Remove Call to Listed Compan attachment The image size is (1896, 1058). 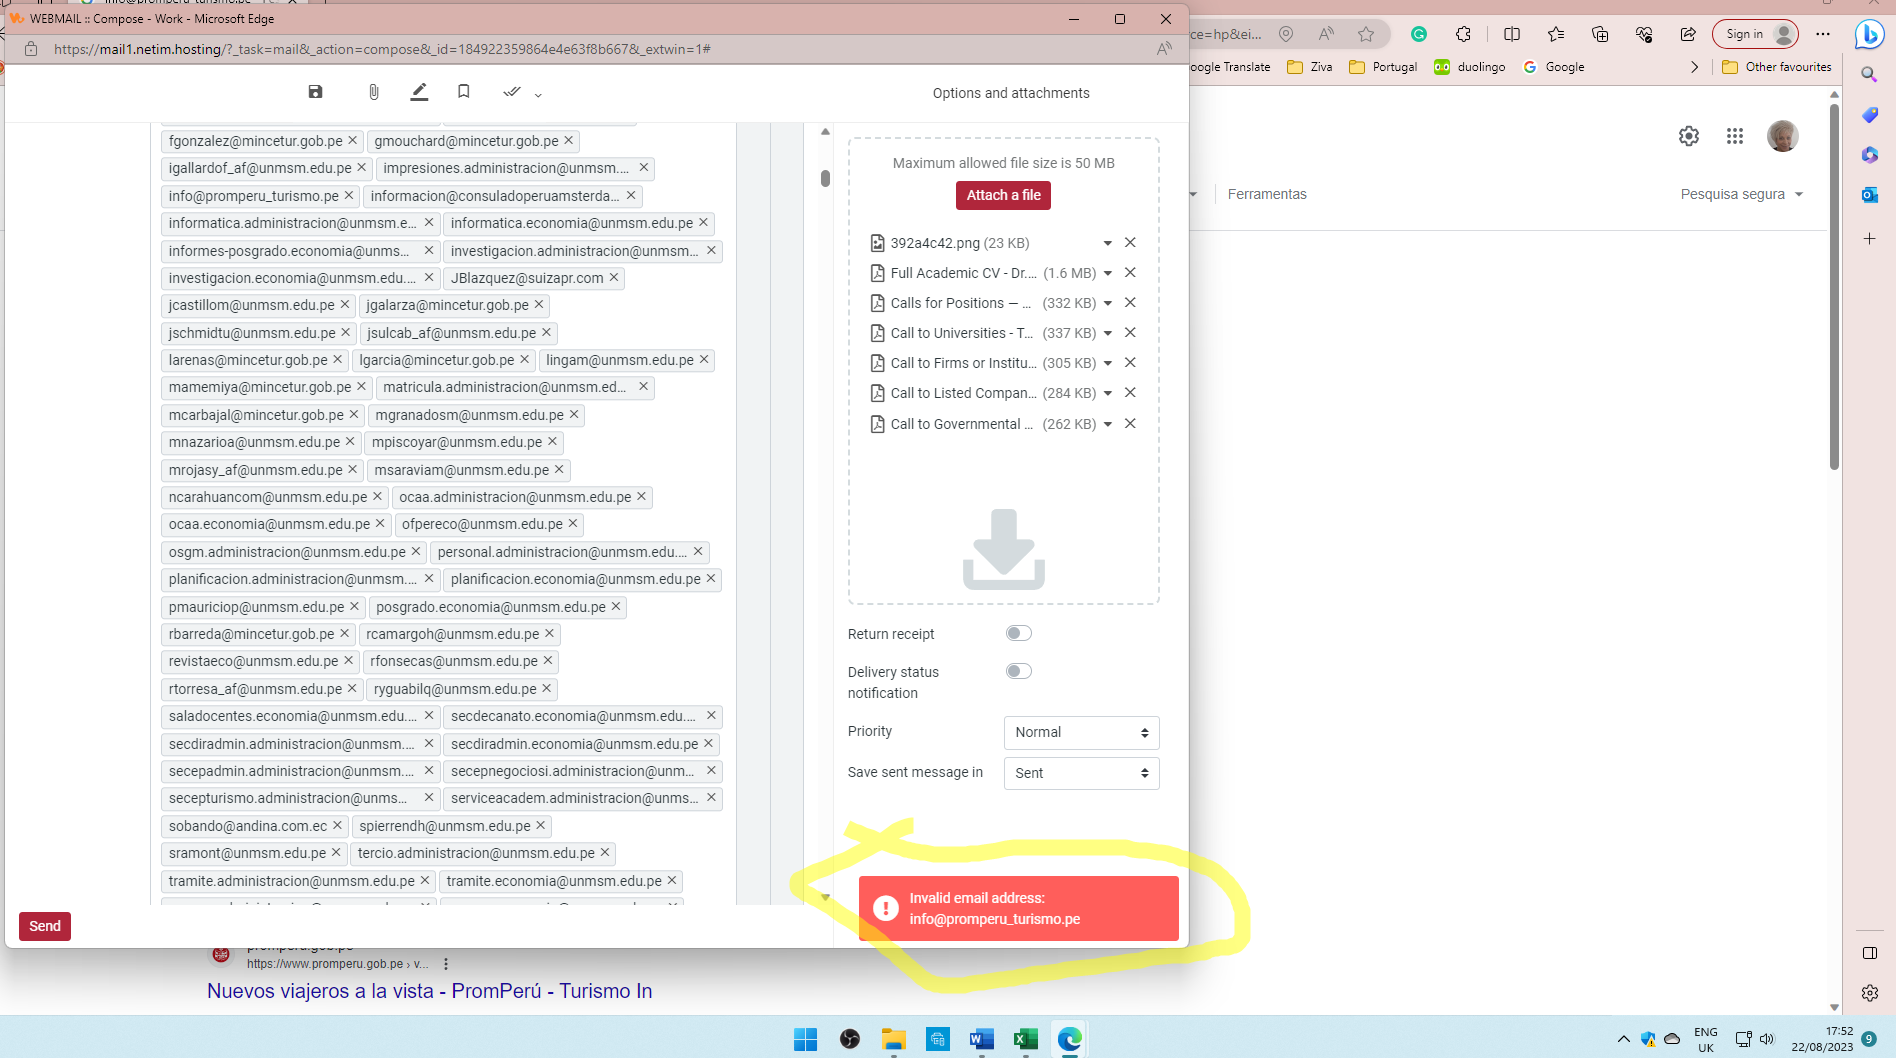(x=1130, y=392)
